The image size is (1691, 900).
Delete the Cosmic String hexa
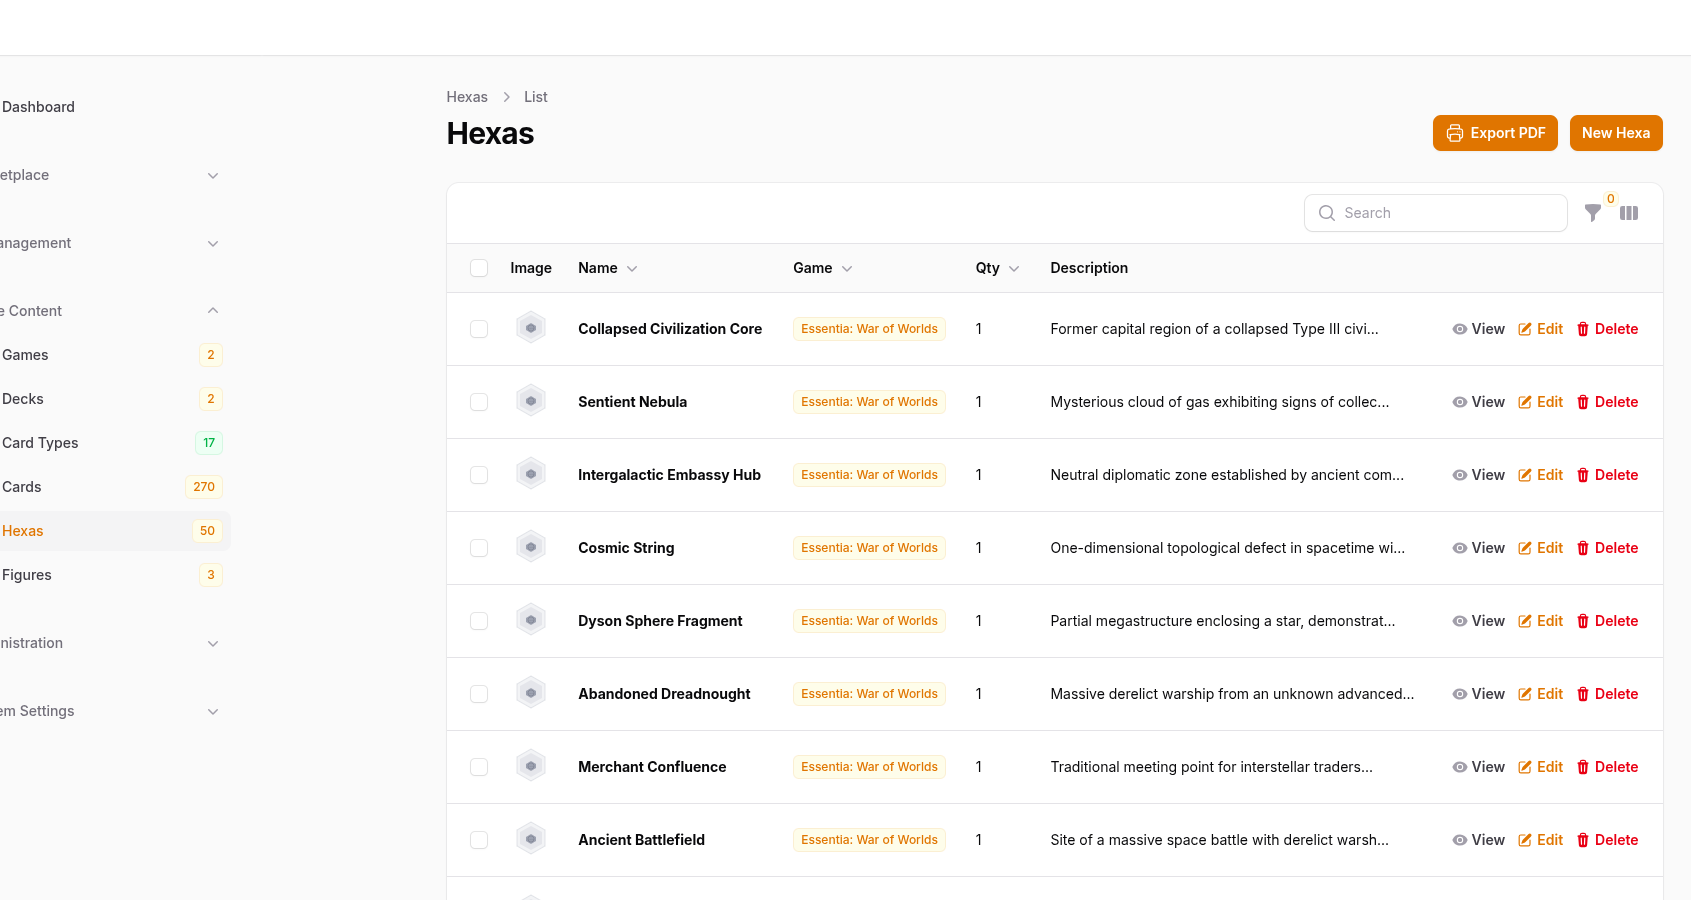tap(1607, 548)
